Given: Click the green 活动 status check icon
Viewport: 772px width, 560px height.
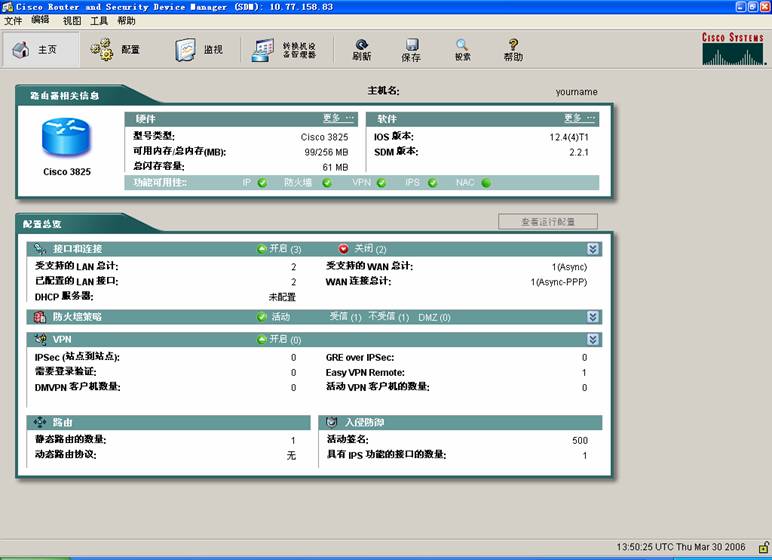Looking at the screenshot, I should point(262,317).
